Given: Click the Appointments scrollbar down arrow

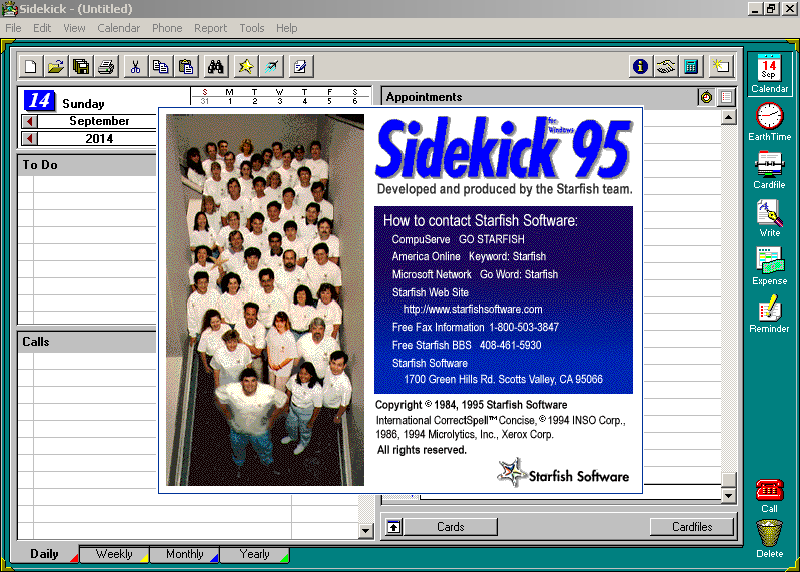Looking at the screenshot, I should [729, 495].
